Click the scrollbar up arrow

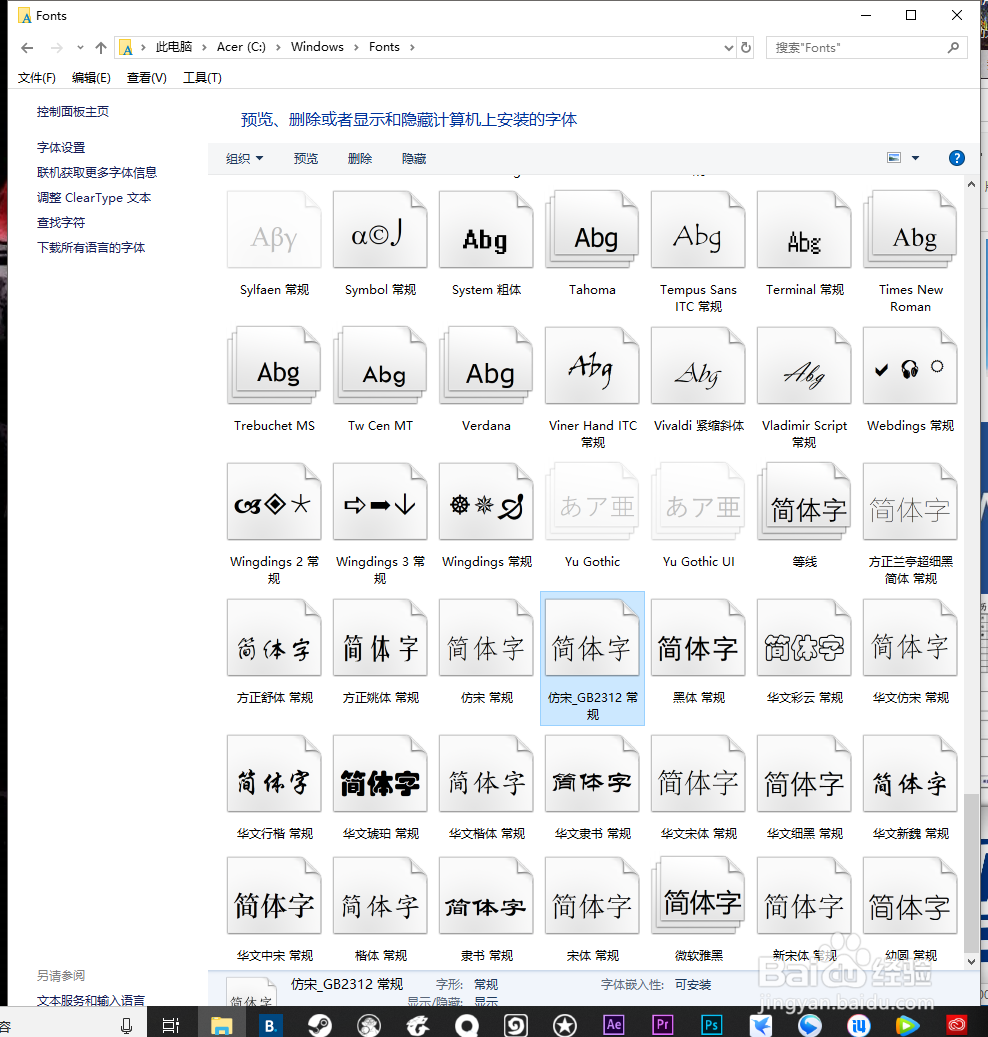pyautogui.click(x=971, y=185)
